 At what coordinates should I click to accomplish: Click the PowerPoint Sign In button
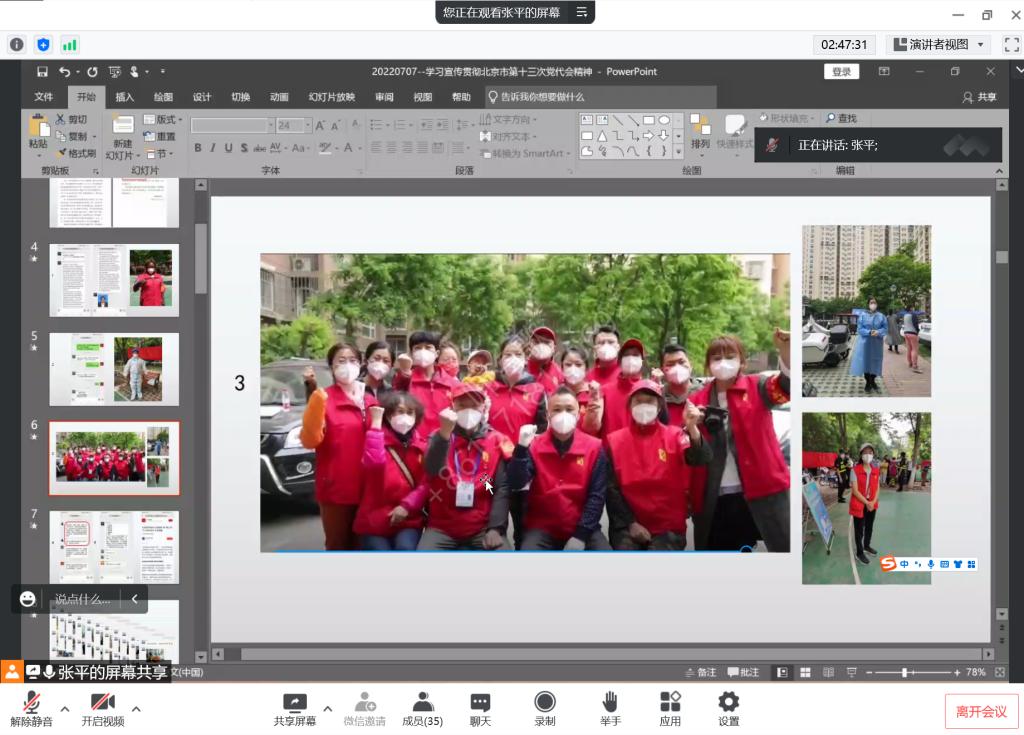(x=841, y=71)
